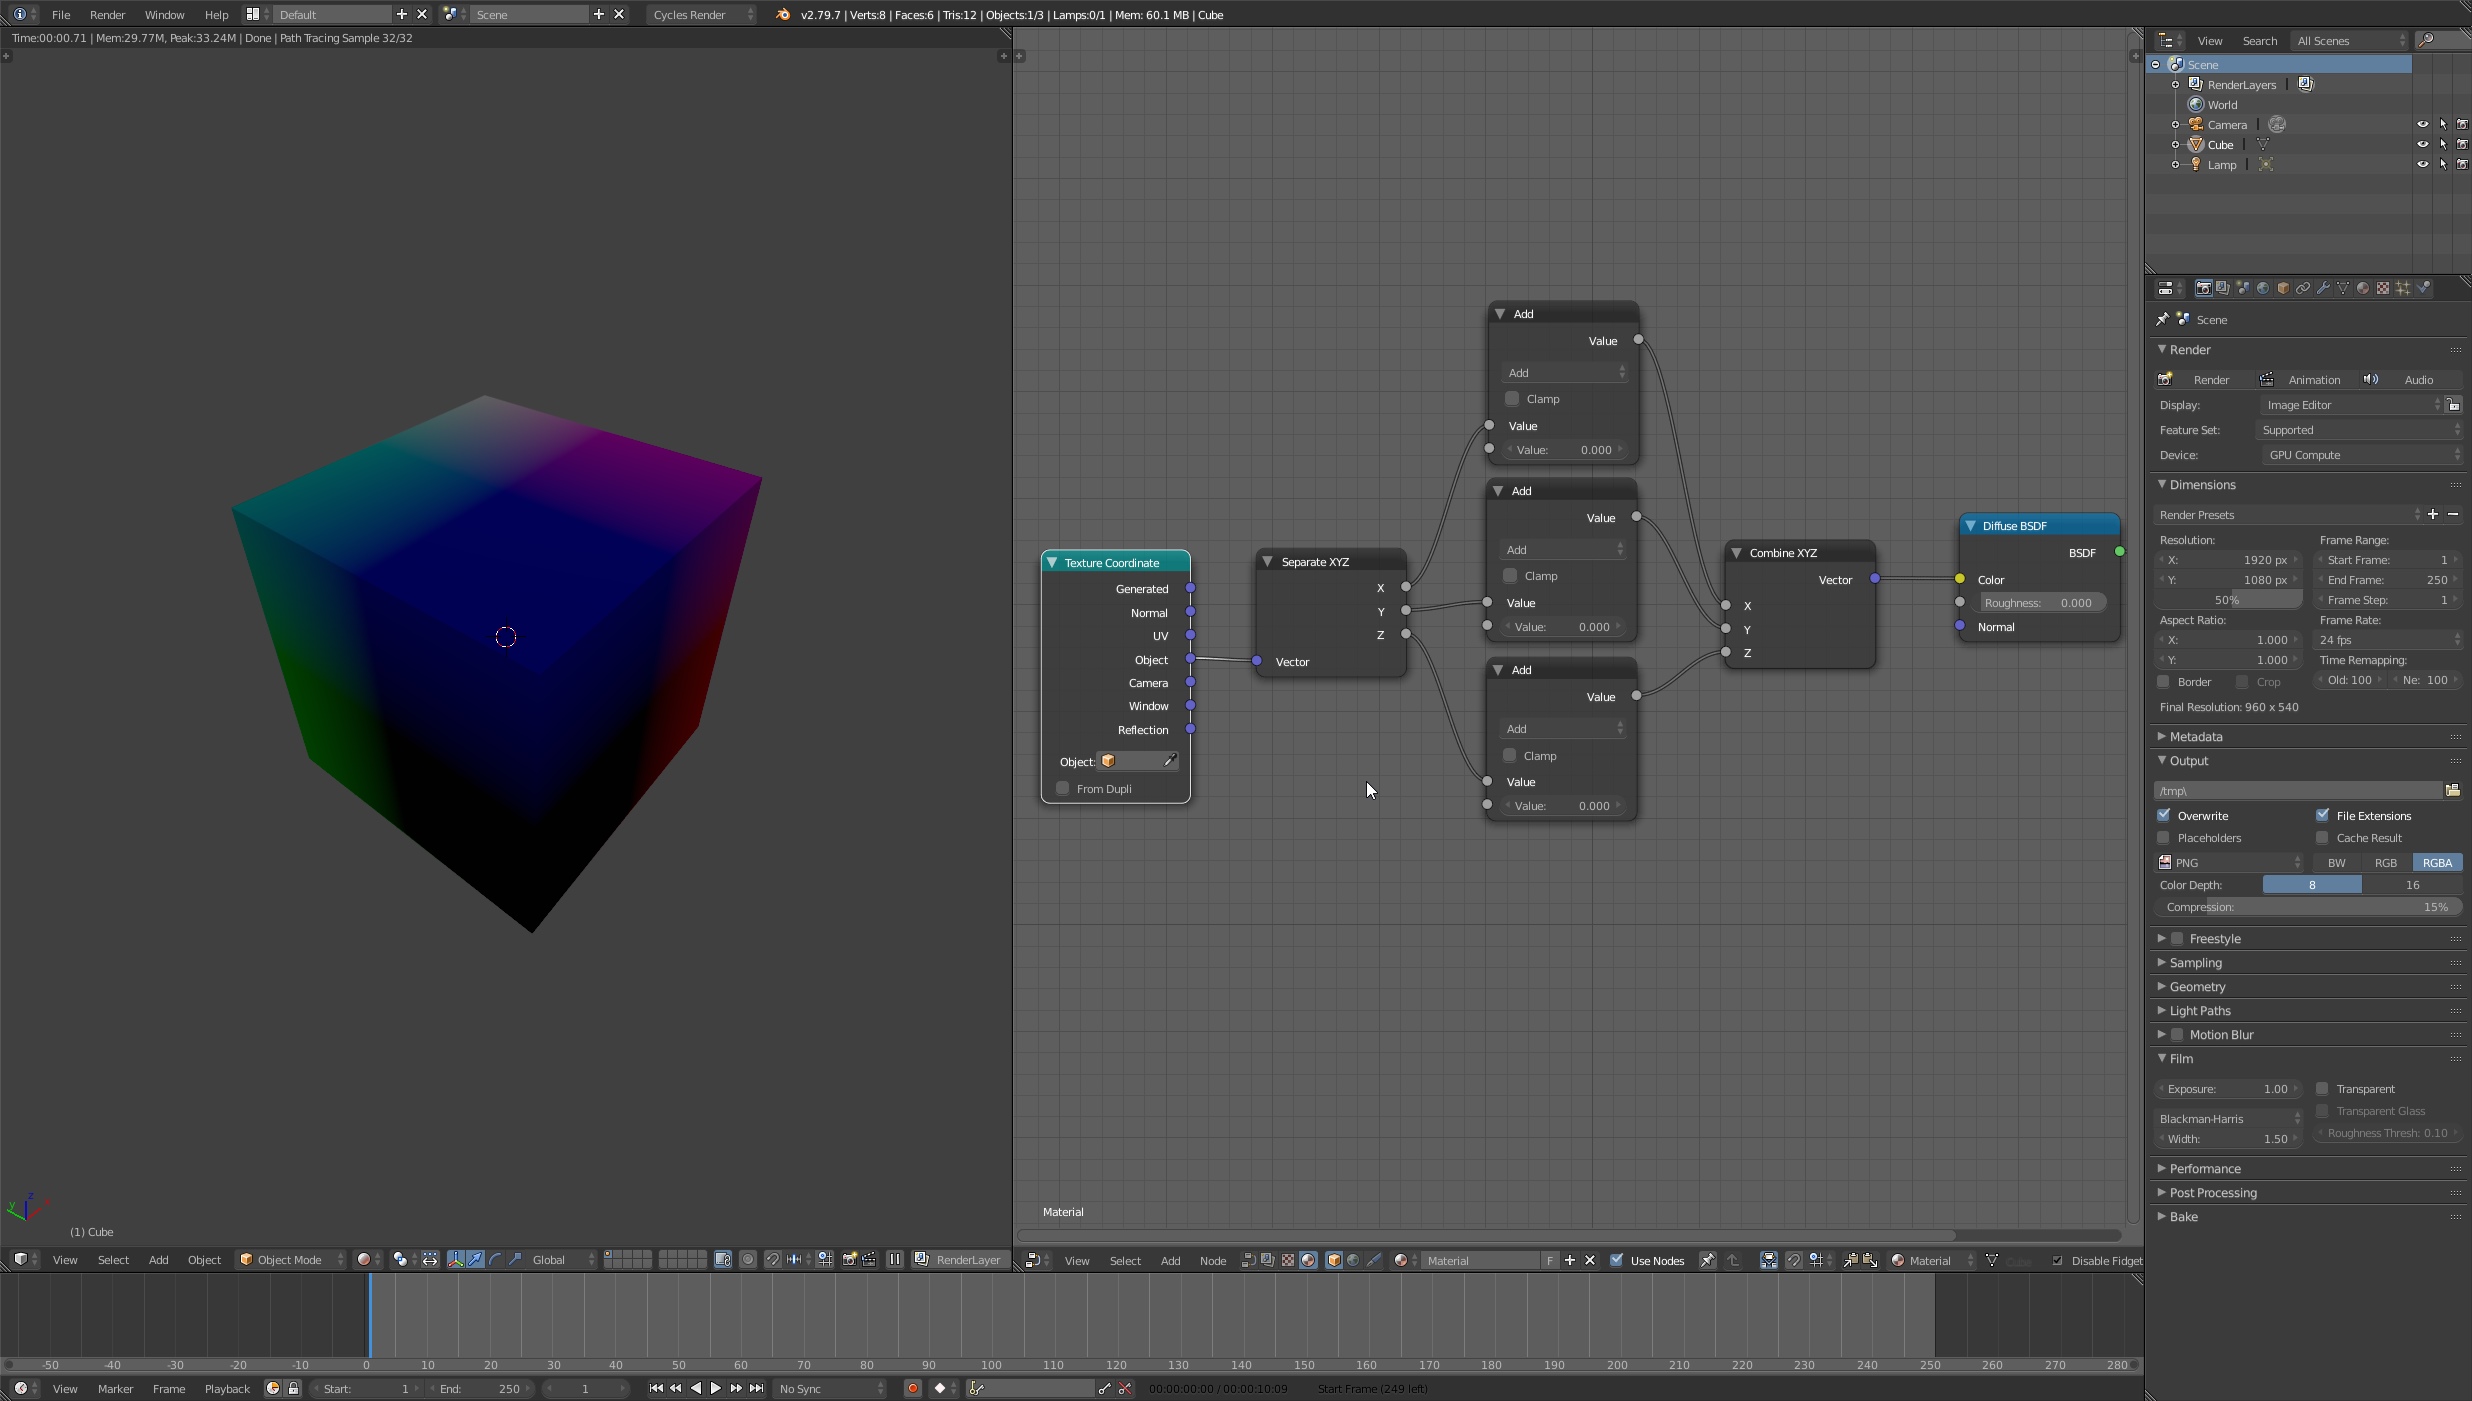Open the Cycles Render engine dropdown
The width and height of the screenshot is (2472, 1401).
[702, 14]
